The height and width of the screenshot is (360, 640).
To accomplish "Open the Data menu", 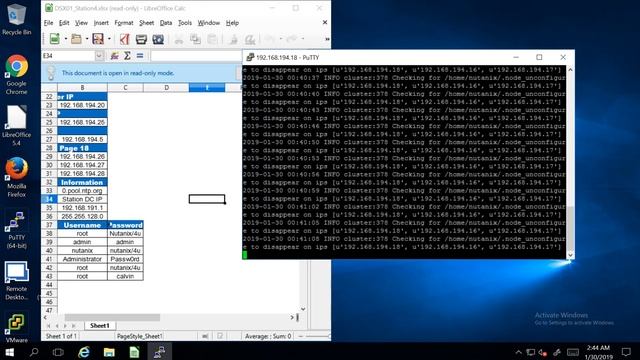I will (166, 23).
